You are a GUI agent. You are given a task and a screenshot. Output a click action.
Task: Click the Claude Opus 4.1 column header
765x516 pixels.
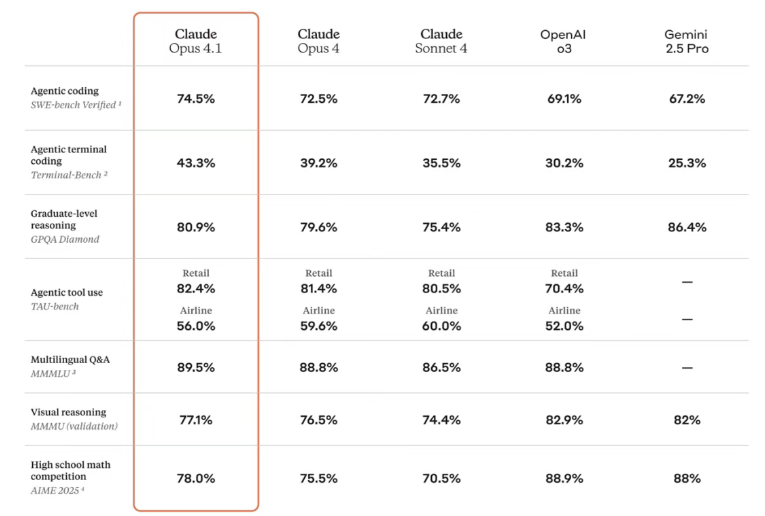(x=195, y=41)
